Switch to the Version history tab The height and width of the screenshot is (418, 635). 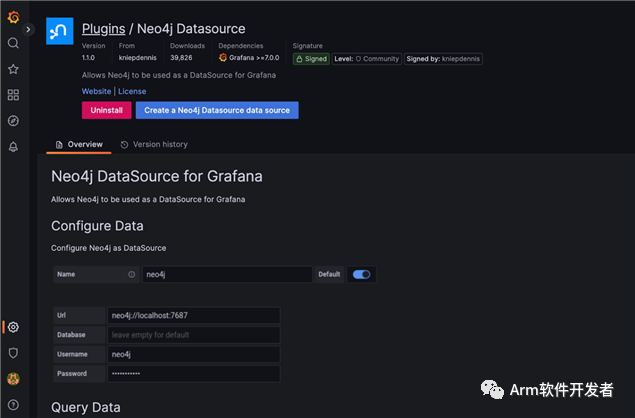[154, 145]
